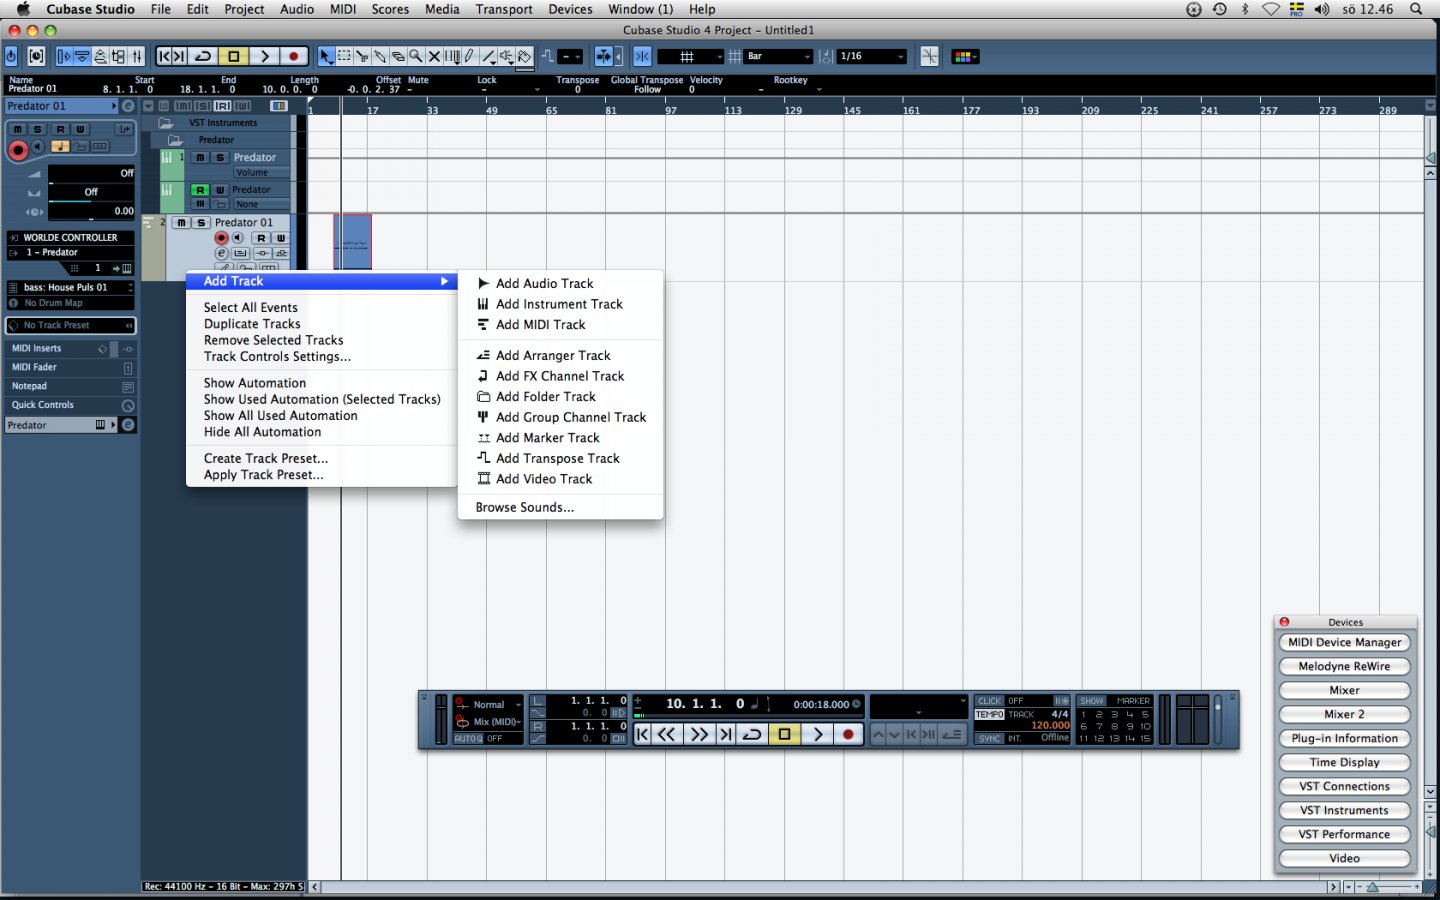
Task: Open the Mixer from toolbar icon
Action: [x=136, y=57]
